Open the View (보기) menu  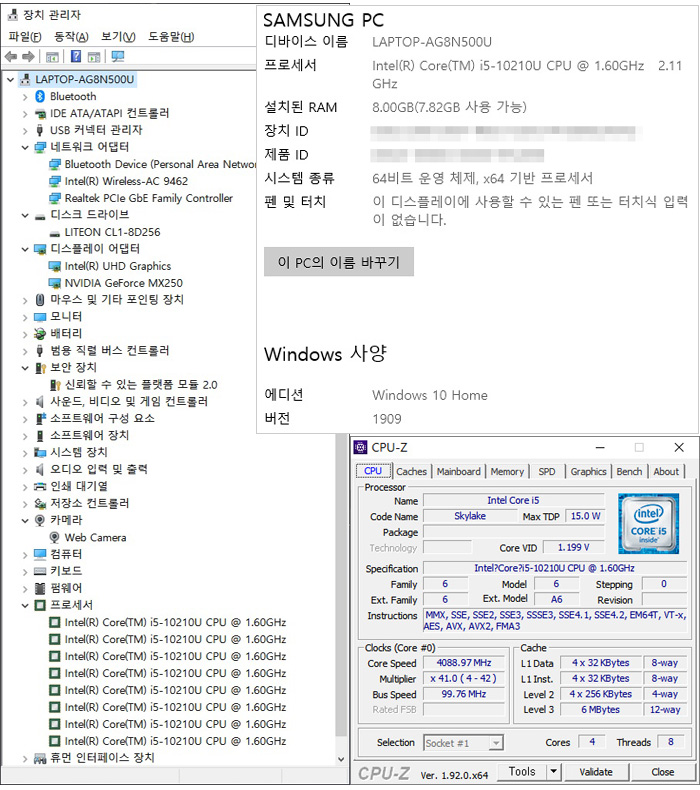118,37
